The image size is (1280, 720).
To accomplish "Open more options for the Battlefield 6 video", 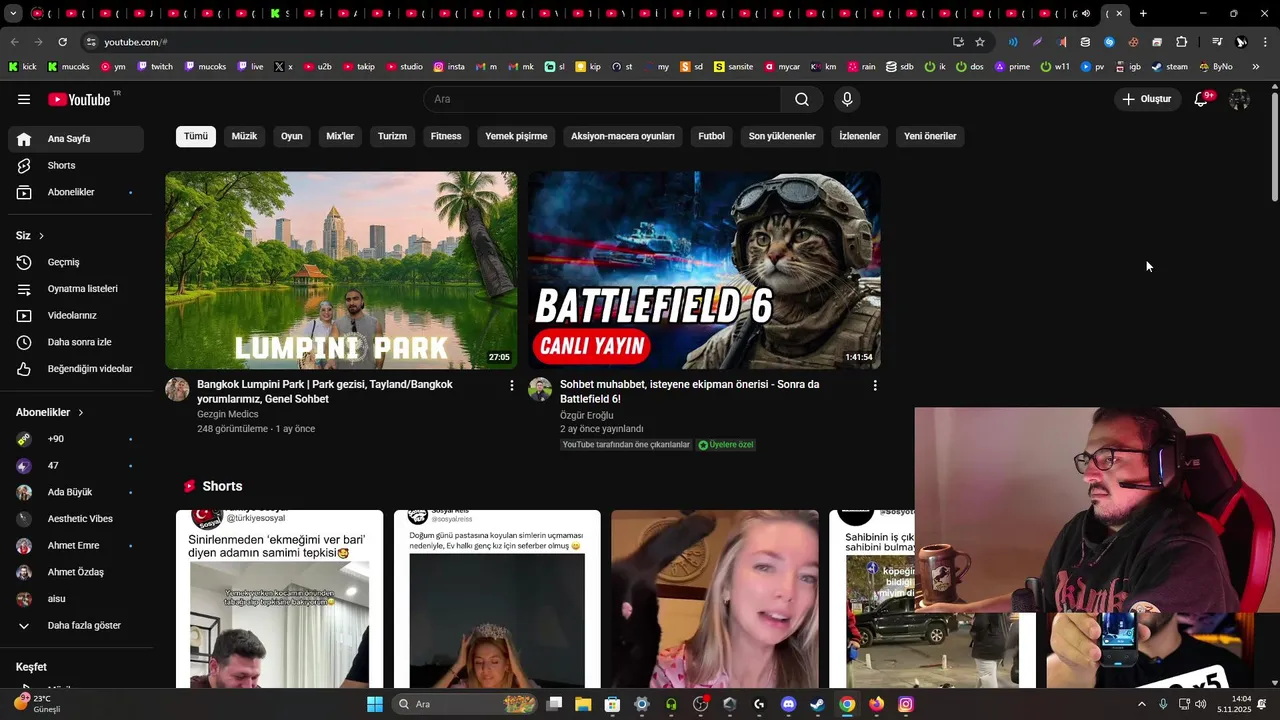I will click(x=875, y=385).
